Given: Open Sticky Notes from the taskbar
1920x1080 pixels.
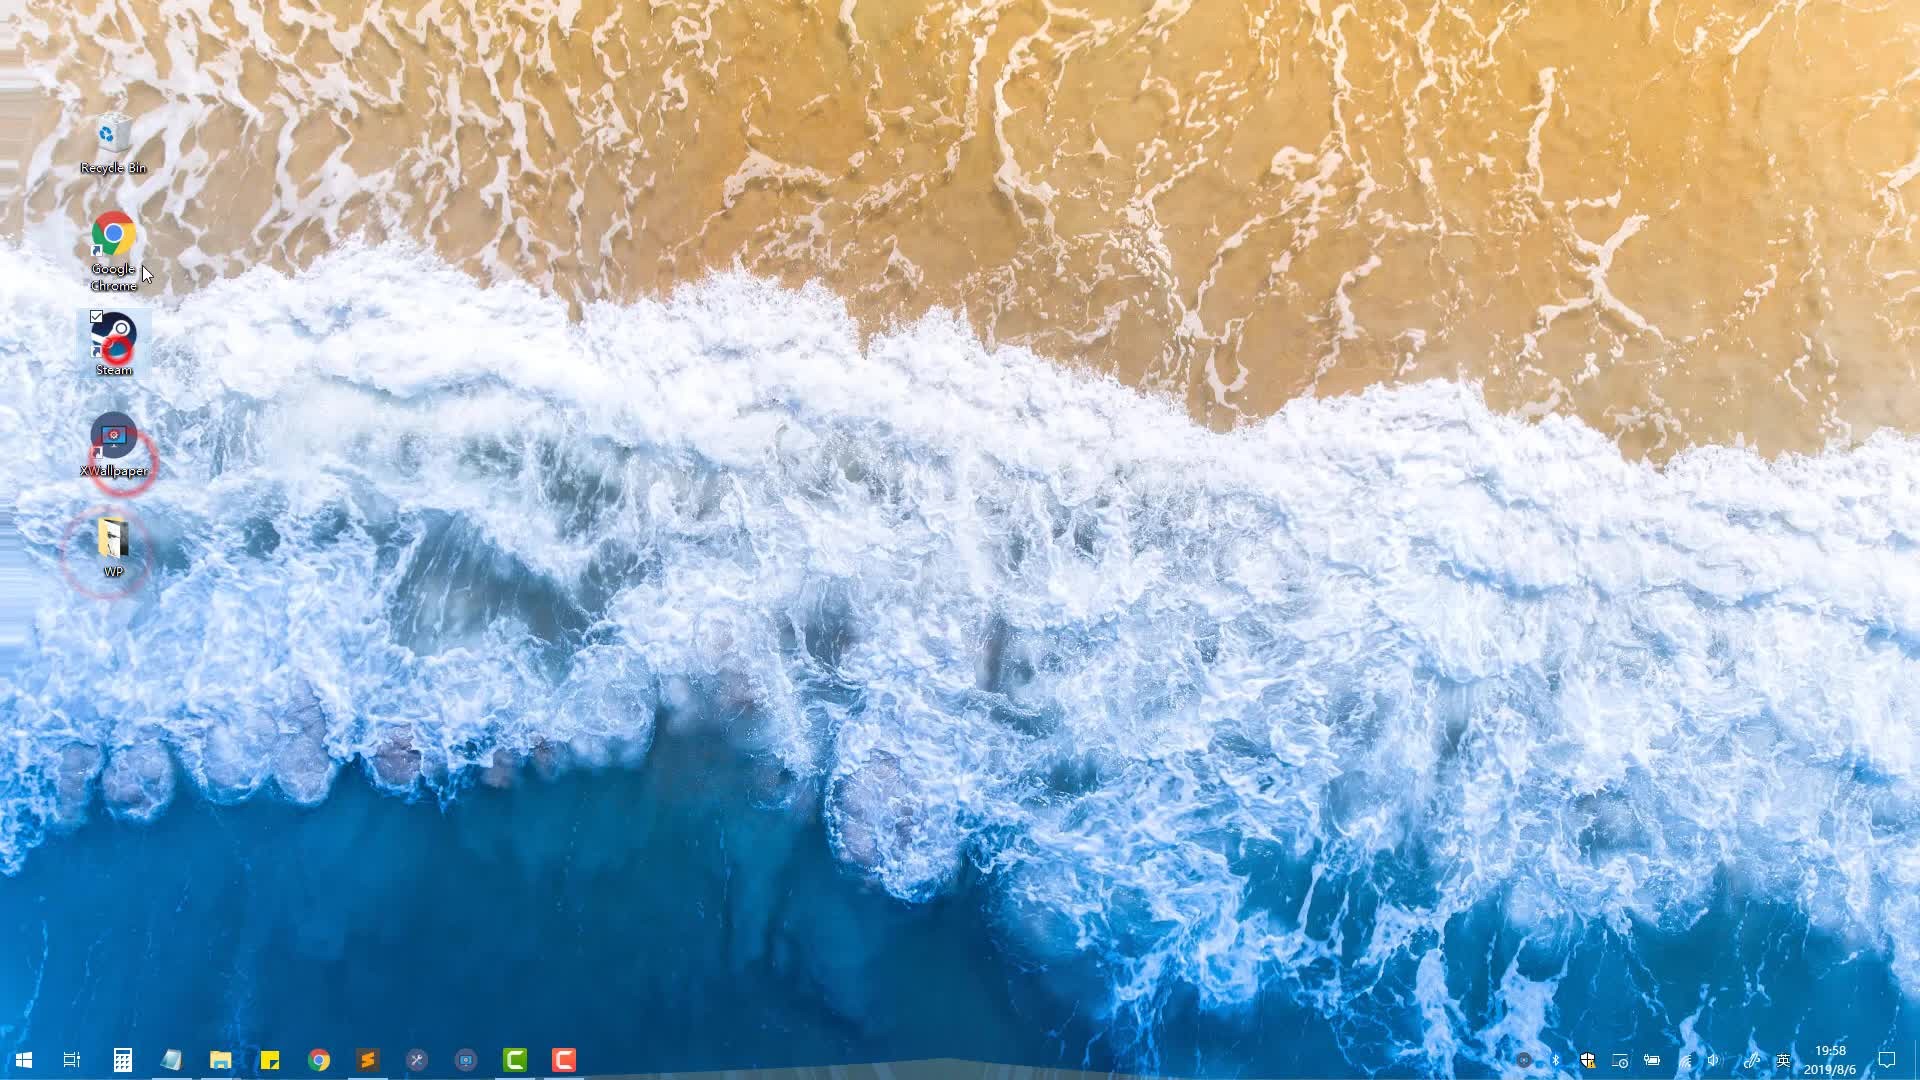Looking at the screenshot, I should tap(270, 1060).
